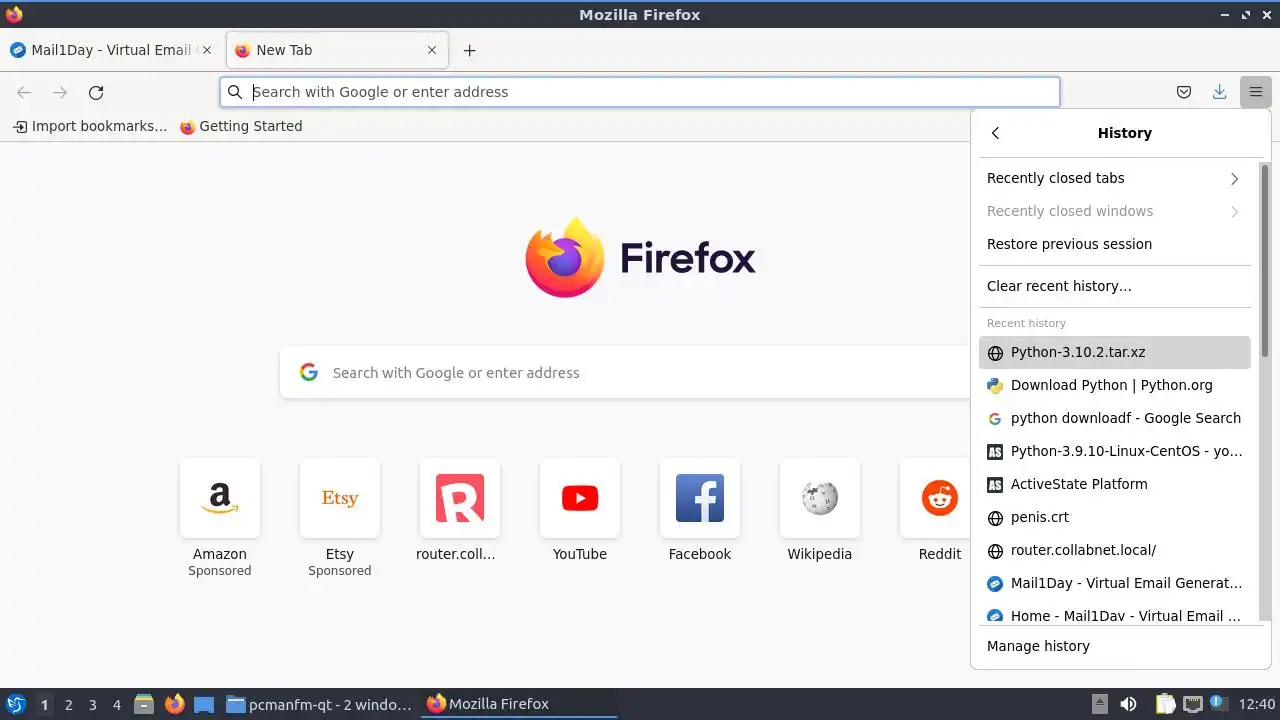Viewport: 1280px width, 720px height.
Task: Open the network tray icon
Action: (1192, 704)
